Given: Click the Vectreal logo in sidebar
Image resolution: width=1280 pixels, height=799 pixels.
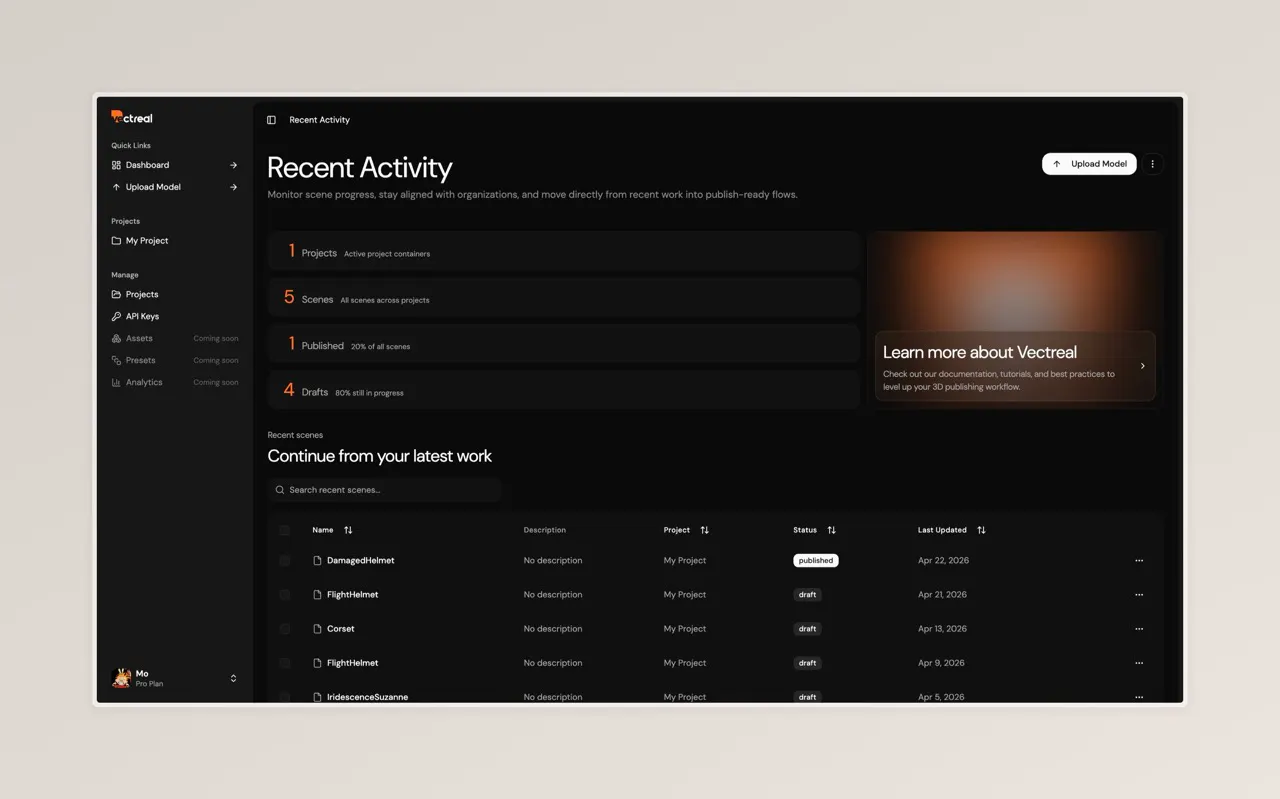Looking at the screenshot, I should pos(132,118).
